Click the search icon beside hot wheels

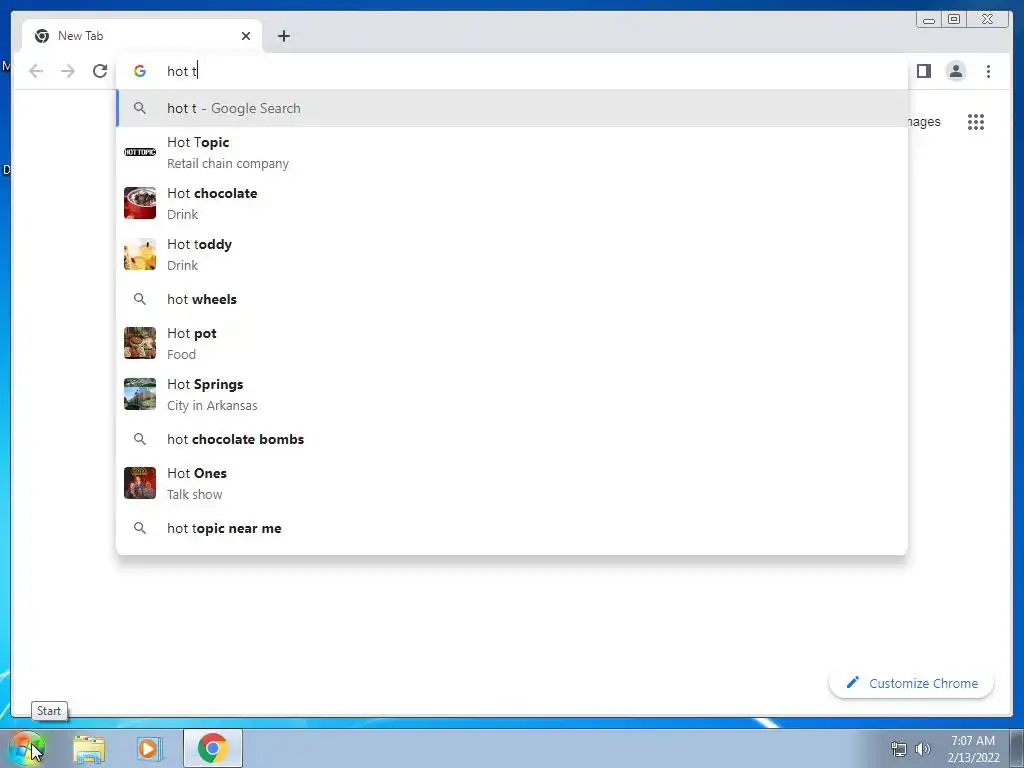(x=140, y=299)
